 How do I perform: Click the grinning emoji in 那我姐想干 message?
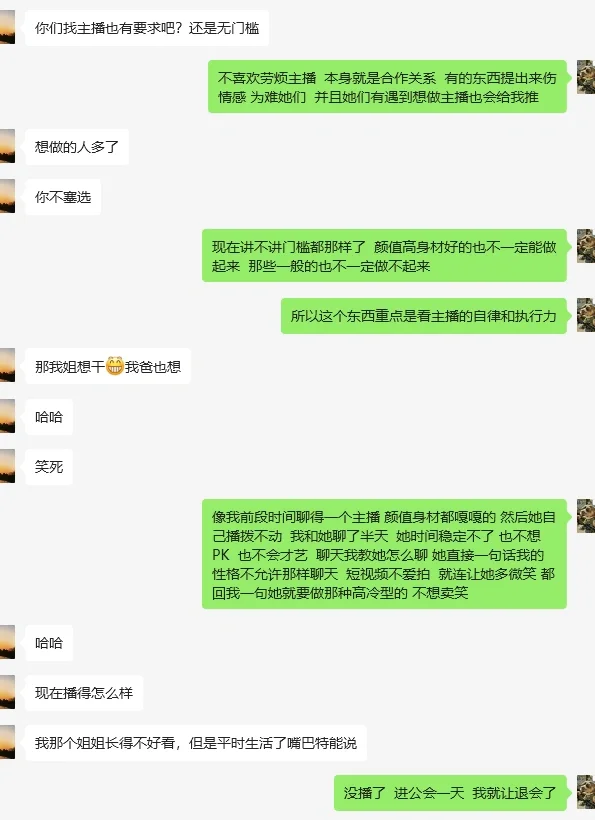(x=115, y=366)
